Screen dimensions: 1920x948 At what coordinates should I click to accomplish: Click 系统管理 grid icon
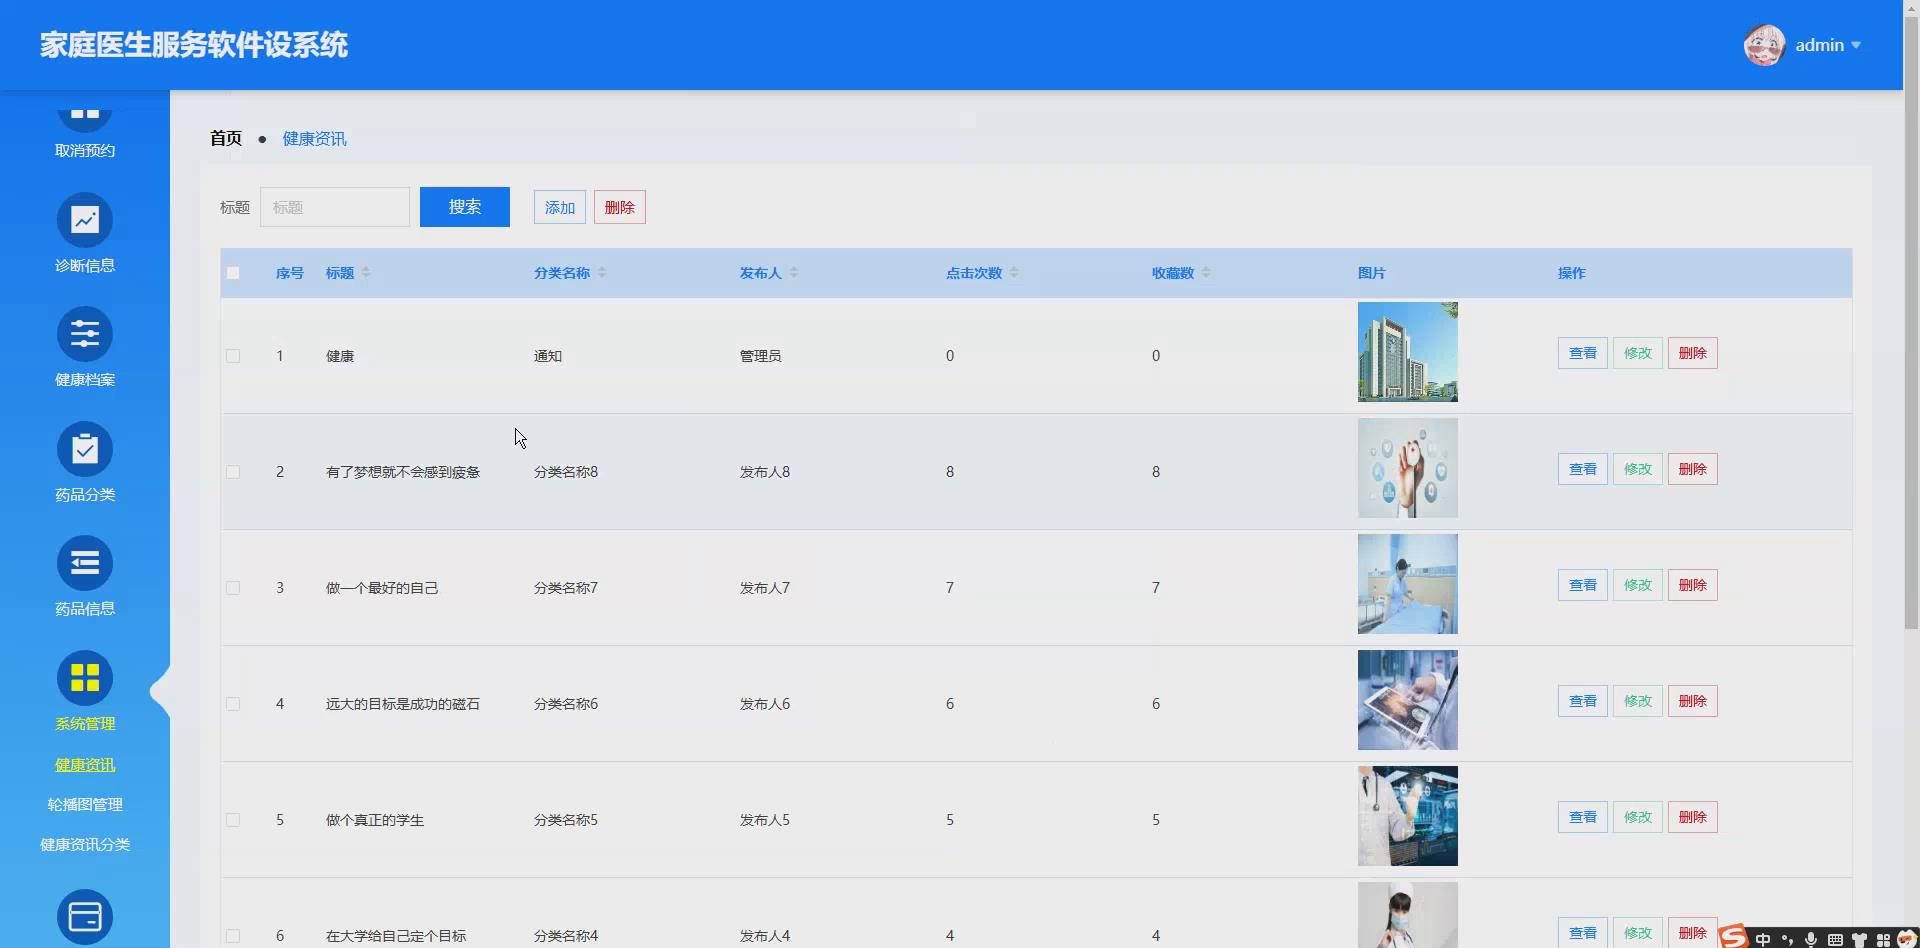click(85, 678)
